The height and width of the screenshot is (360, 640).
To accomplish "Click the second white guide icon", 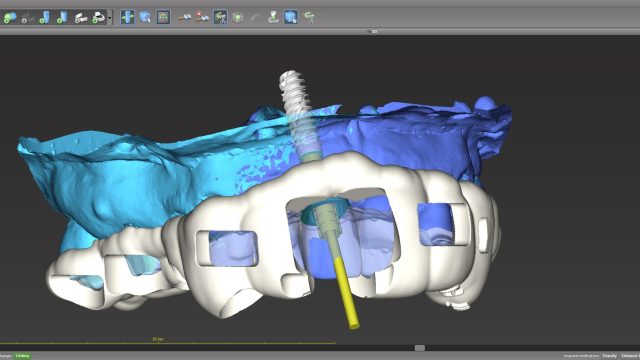I will pos(98,18).
